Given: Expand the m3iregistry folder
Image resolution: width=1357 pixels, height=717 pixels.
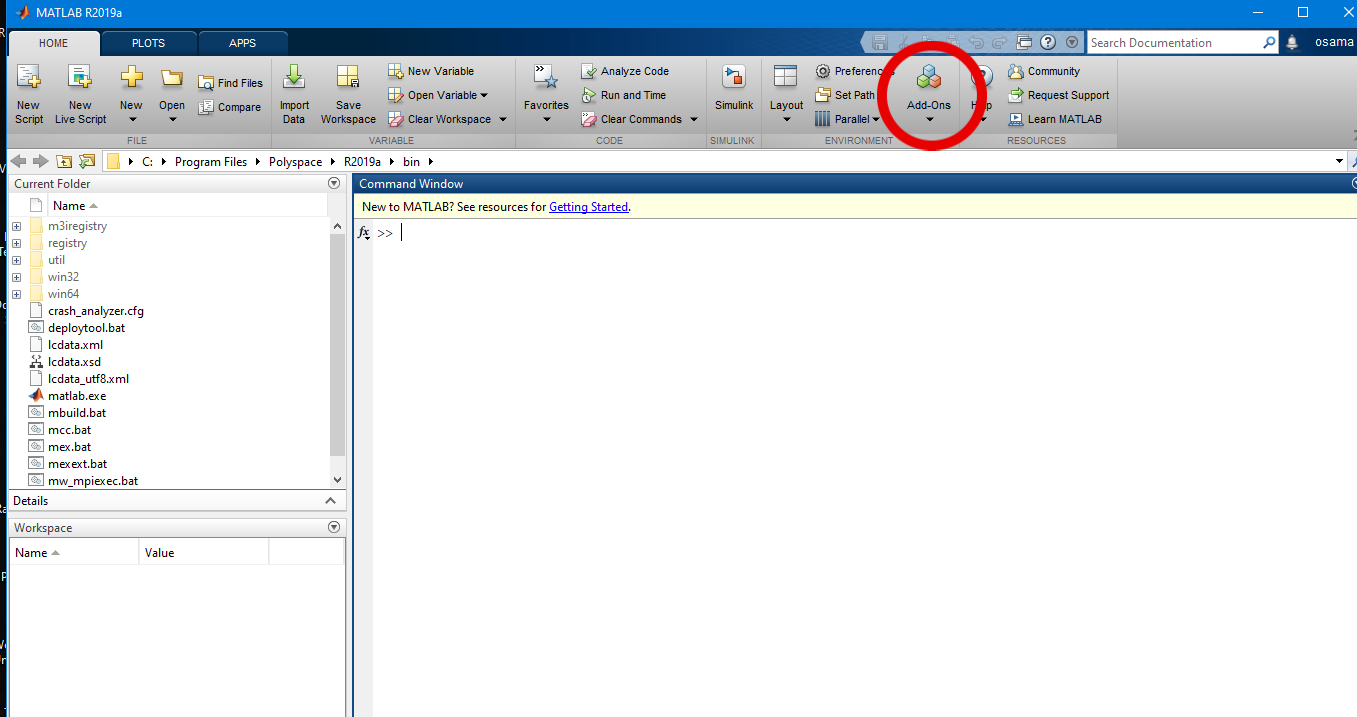Looking at the screenshot, I should (x=17, y=226).
